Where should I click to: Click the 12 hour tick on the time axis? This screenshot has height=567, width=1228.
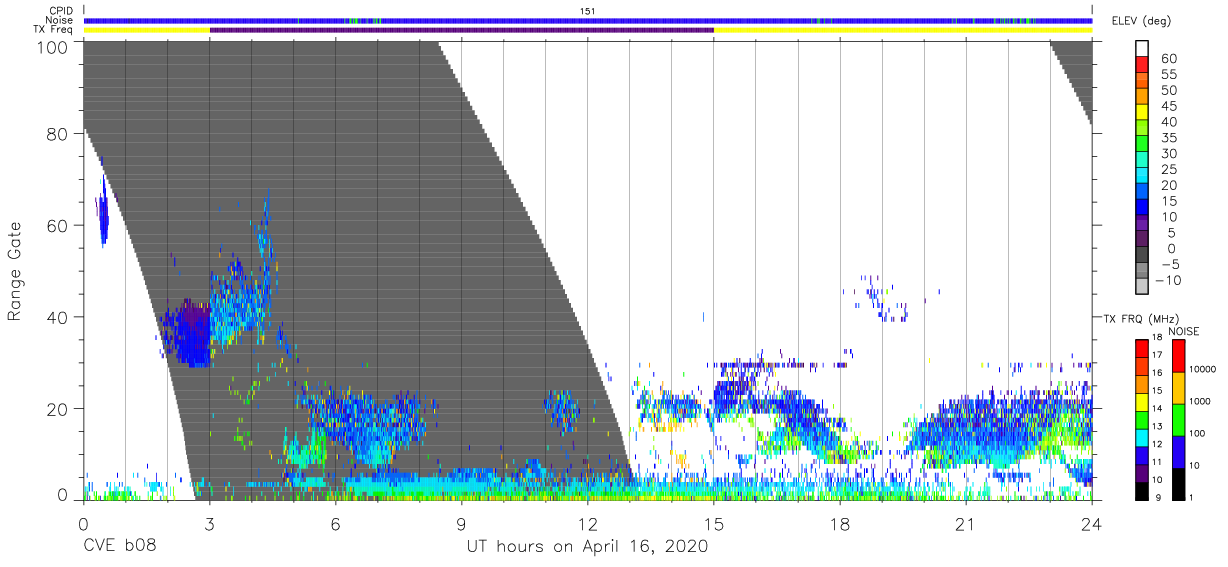[x=588, y=524]
